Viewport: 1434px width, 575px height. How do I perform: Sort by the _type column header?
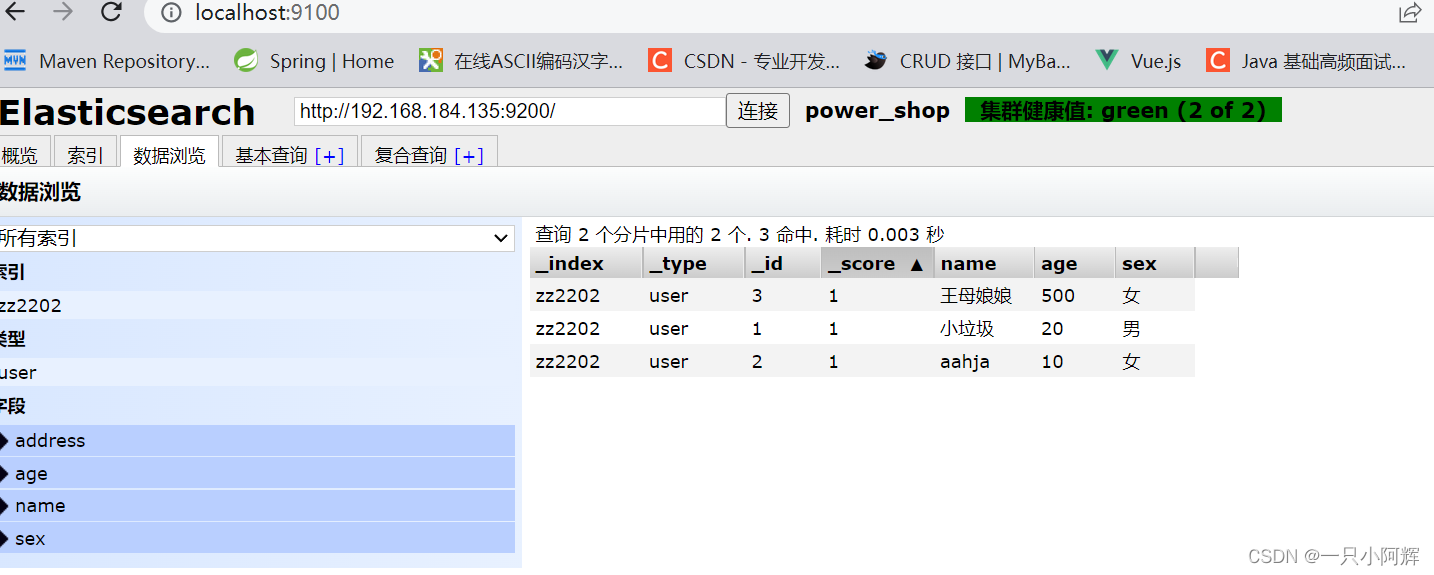tap(694, 264)
